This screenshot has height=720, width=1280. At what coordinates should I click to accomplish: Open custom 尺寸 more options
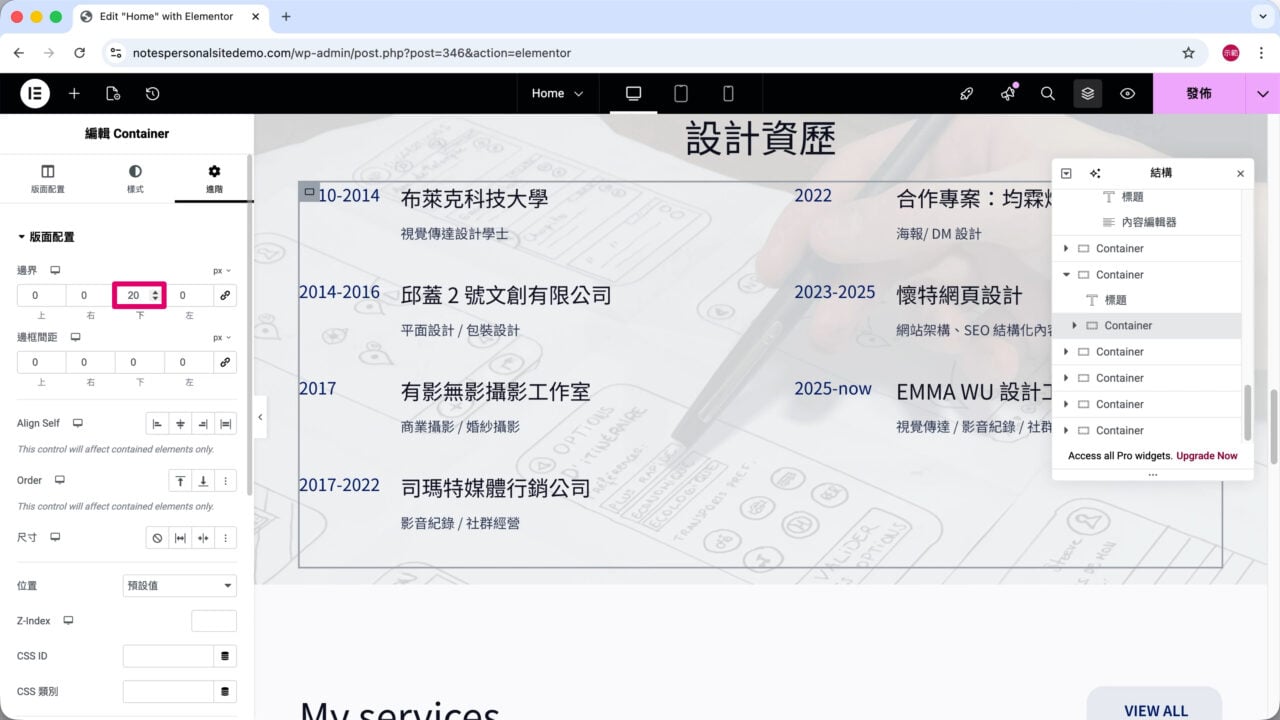(226, 538)
